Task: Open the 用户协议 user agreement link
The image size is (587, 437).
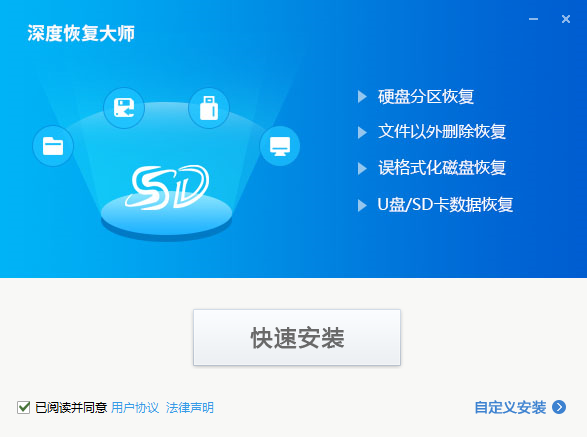Action: (x=135, y=407)
